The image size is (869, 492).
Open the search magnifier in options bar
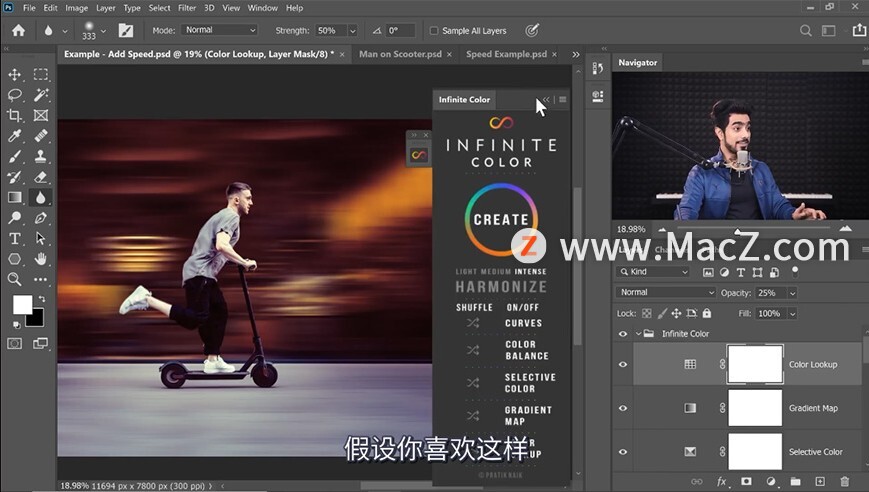click(806, 30)
